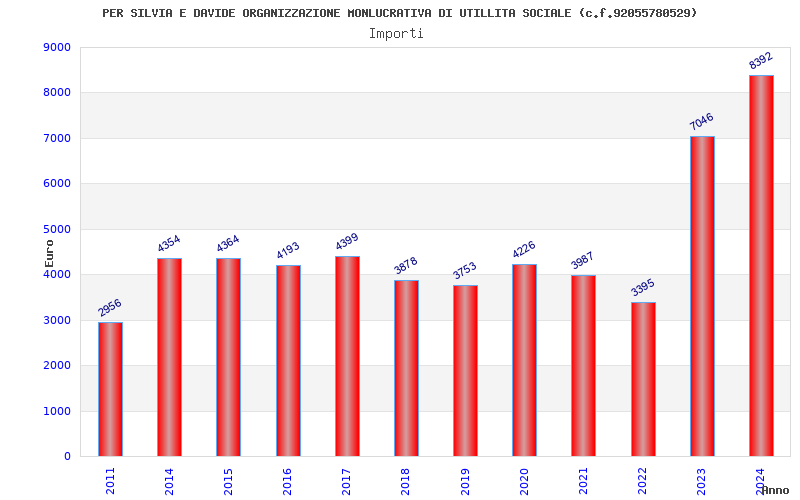Click the value label 3987
800x500 pixels.
click(583, 260)
